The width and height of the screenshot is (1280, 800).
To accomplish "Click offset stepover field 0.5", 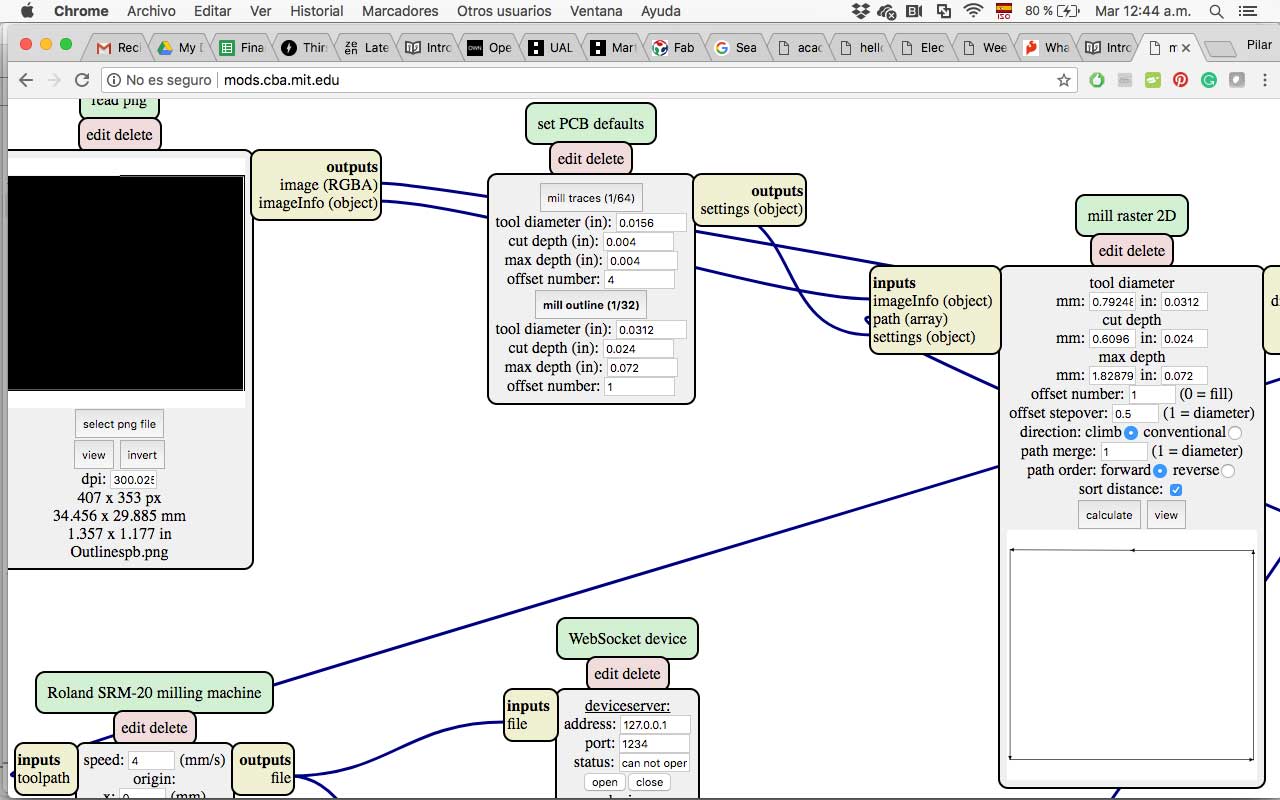I will [x=1135, y=413].
